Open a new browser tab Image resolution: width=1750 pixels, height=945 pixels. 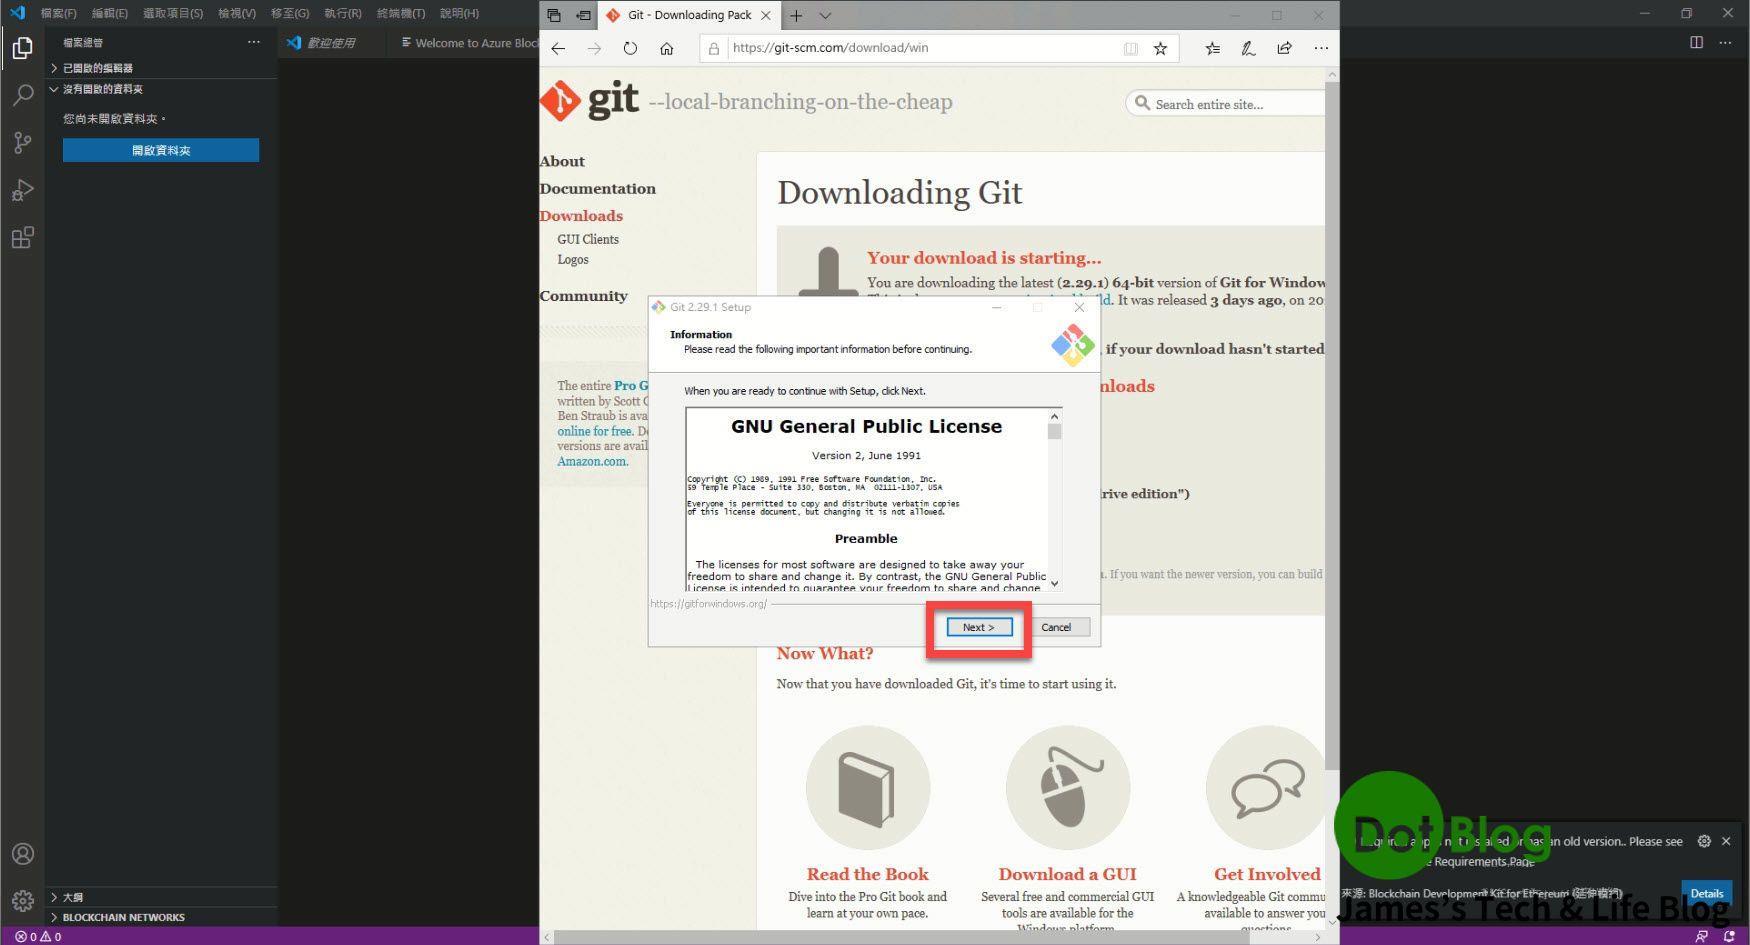click(796, 15)
